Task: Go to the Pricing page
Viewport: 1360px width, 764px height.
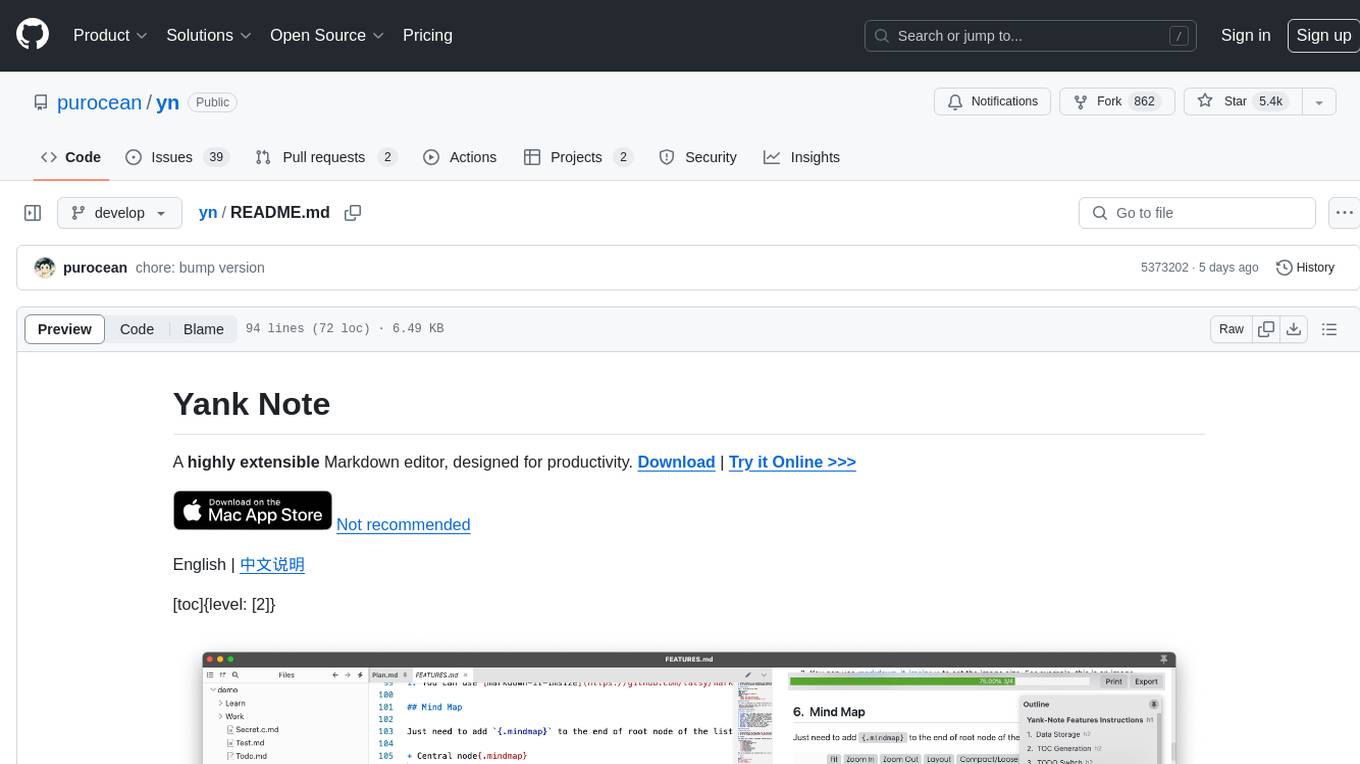Action: [x=427, y=35]
